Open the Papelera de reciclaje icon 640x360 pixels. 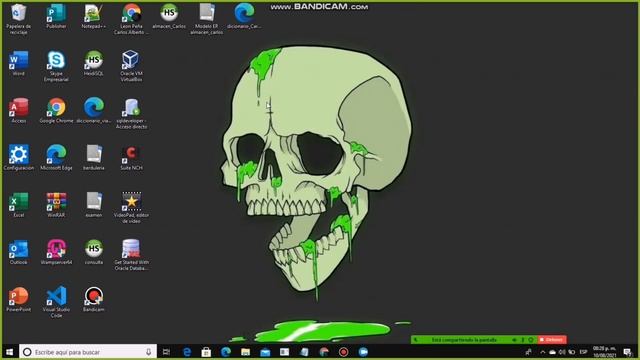click(x=18, y=19)
